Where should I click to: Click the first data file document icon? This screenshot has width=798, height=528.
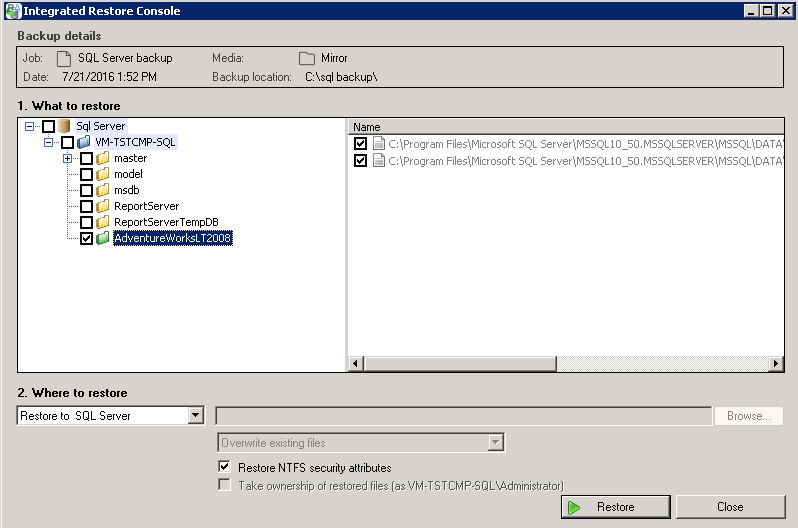tap(379, 144)
